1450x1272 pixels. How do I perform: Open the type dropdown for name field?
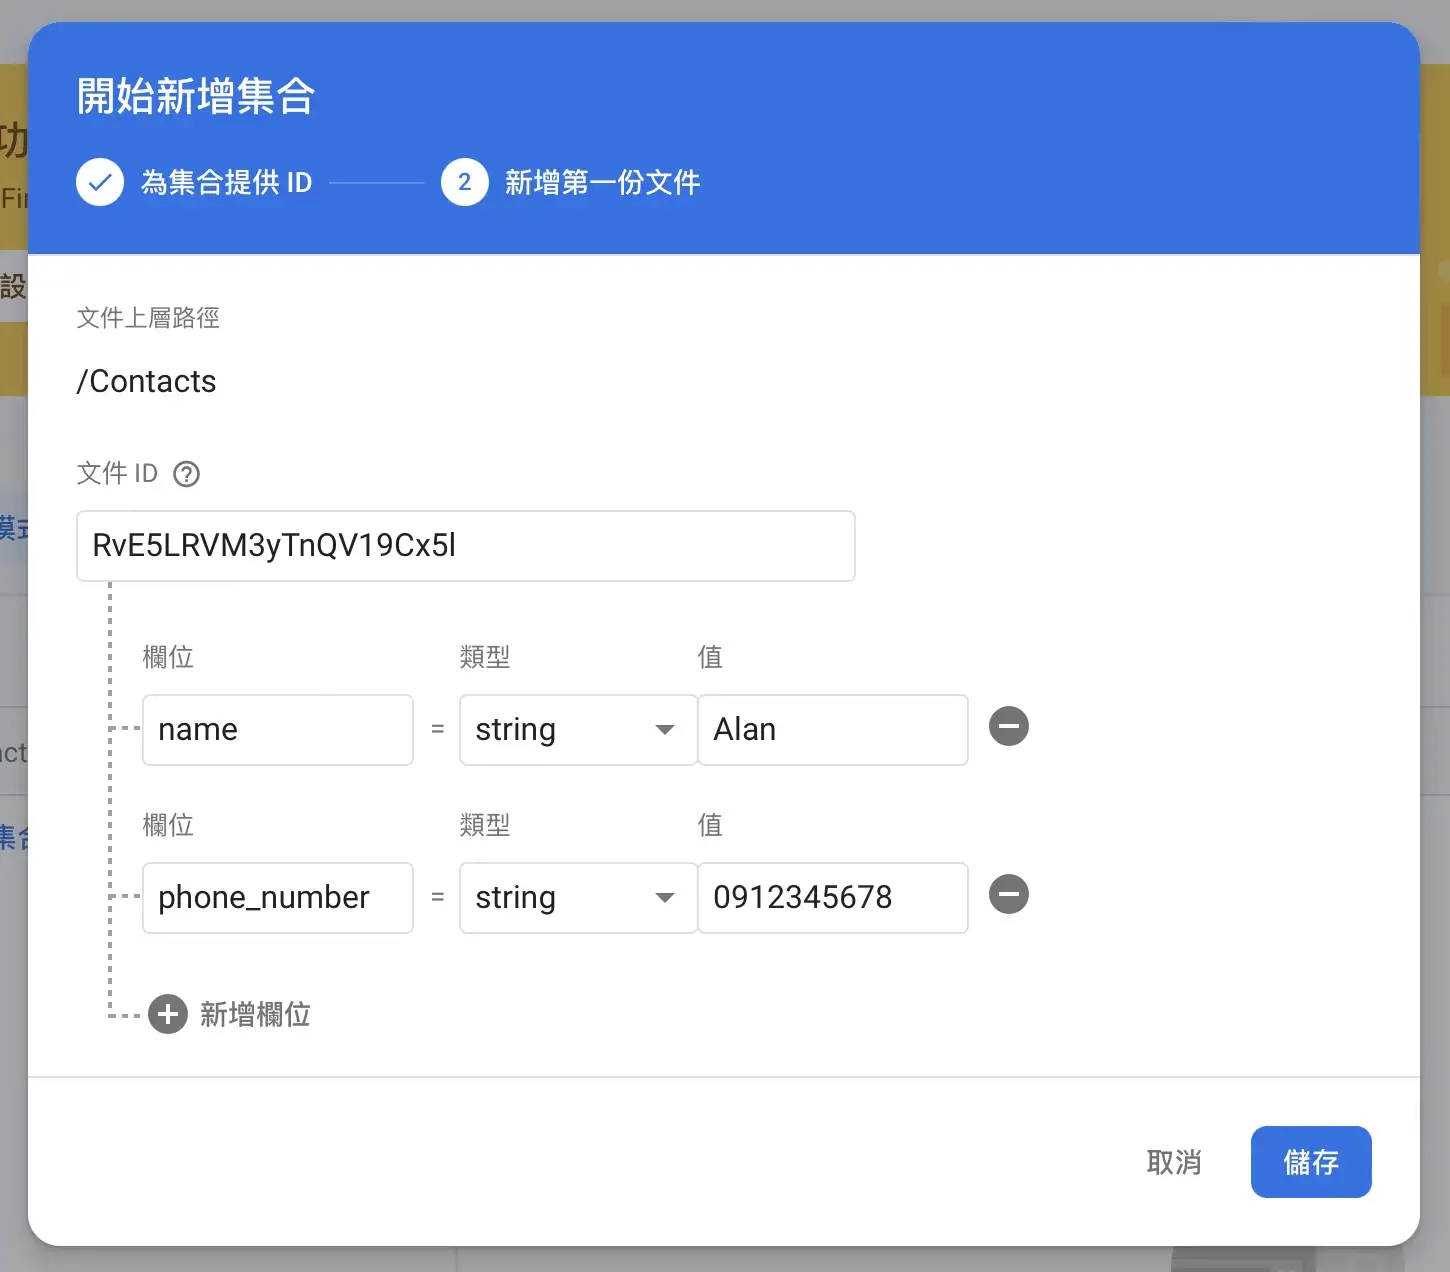coord(577,730)
